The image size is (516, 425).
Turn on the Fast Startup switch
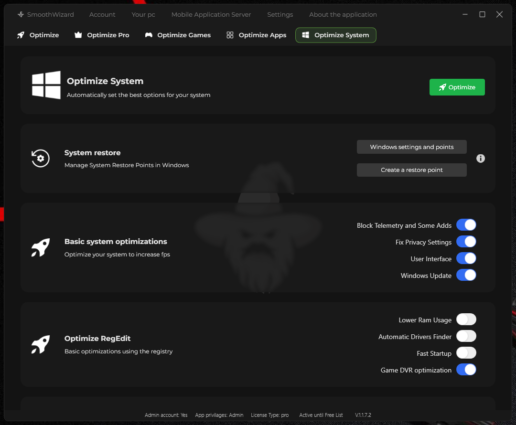click(466, 353)
